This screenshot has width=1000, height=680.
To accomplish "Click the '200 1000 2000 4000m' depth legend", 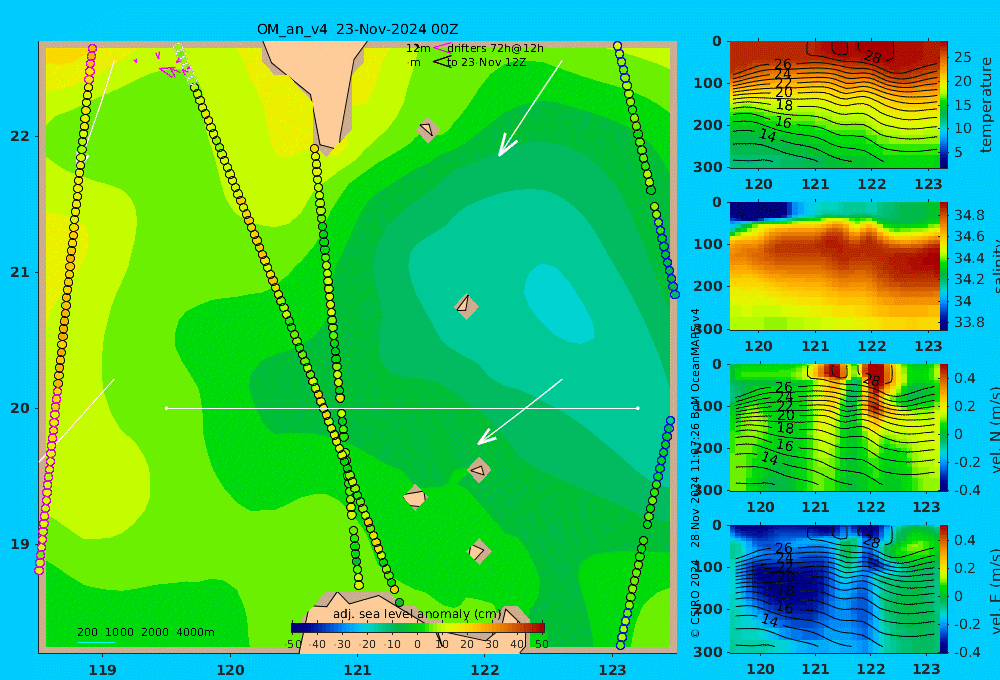I will tap(145, 632).
